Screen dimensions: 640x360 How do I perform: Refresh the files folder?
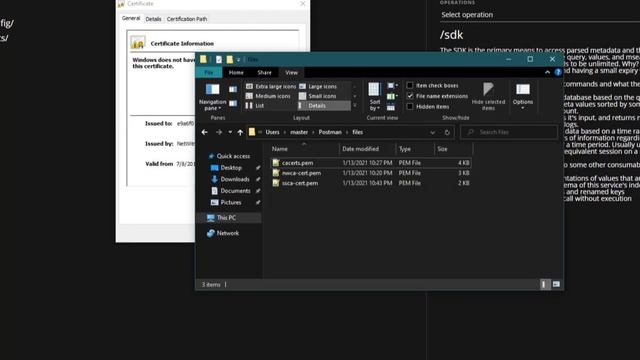(x=447, y=132)
